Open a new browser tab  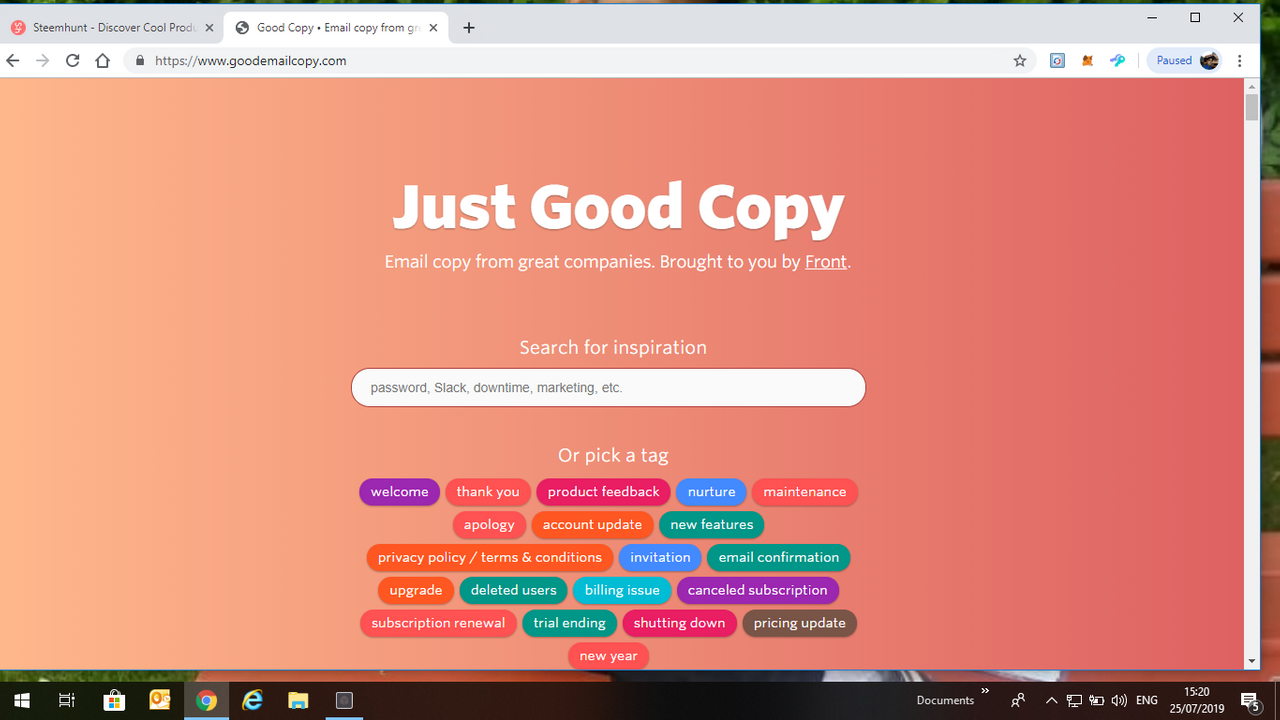pos(469,28)
